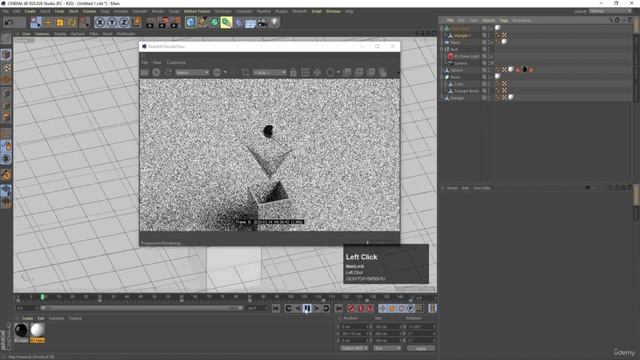Open viewport Cameras menu
The width and height of the screenshot is (640, 360).
point(42,34)
